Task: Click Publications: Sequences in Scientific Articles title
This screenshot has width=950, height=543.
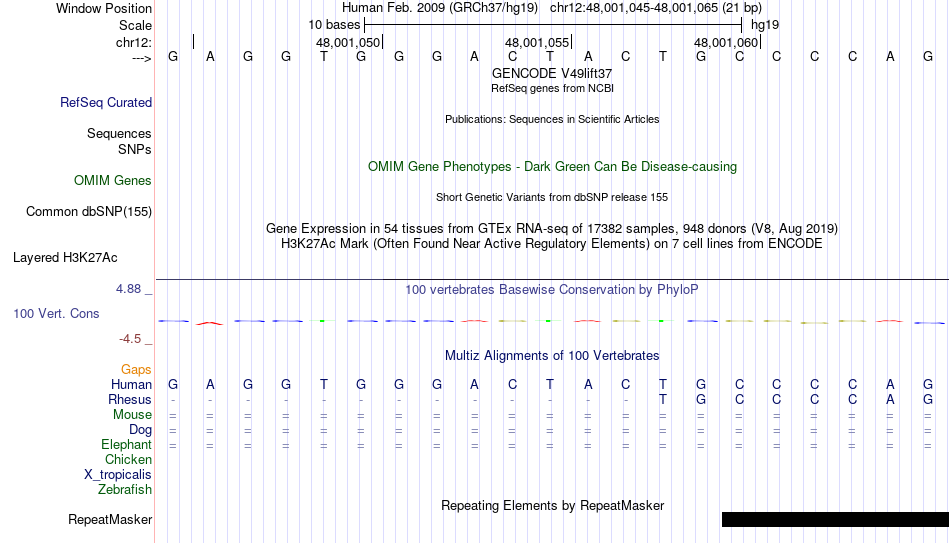Action: (x=552, y=119)
